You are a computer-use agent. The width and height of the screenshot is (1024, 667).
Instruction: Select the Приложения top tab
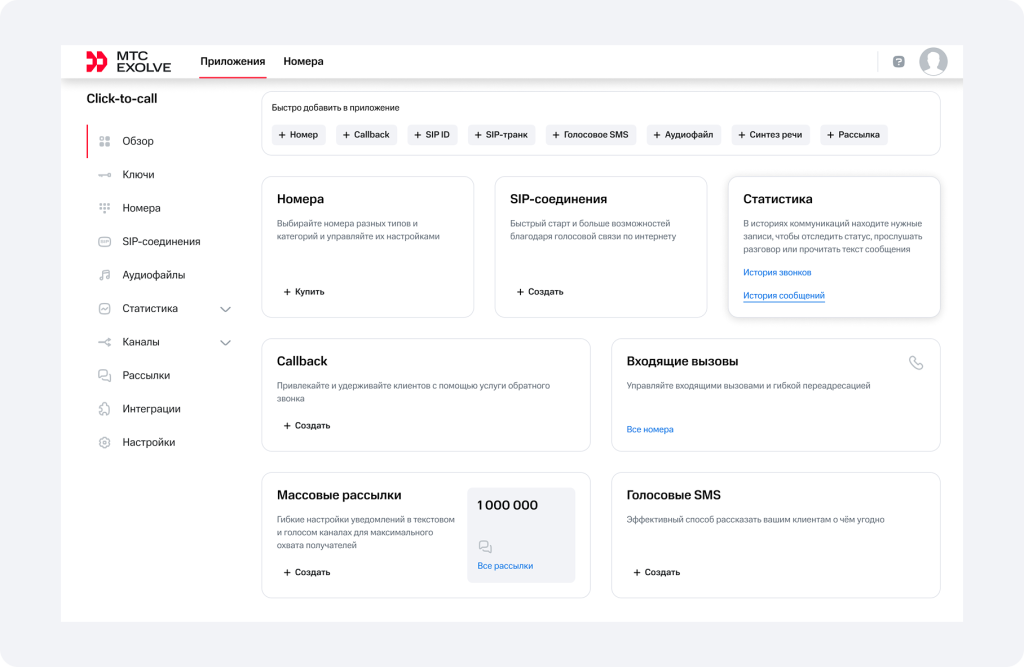pos(232,62)
